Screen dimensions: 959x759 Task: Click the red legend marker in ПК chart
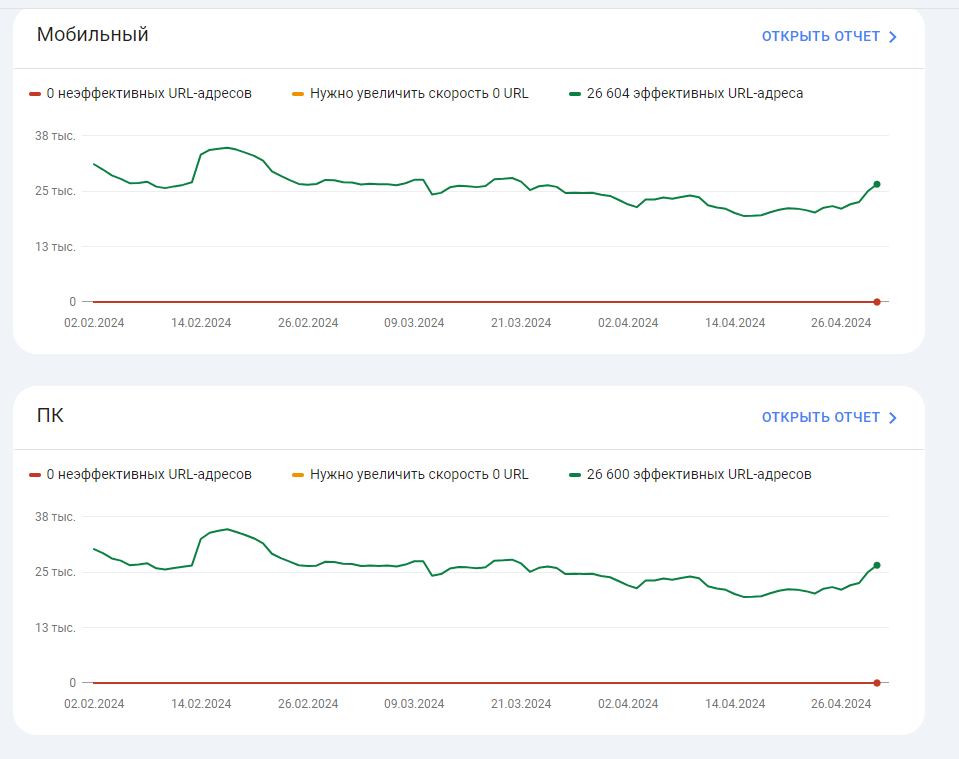(35, 475)
